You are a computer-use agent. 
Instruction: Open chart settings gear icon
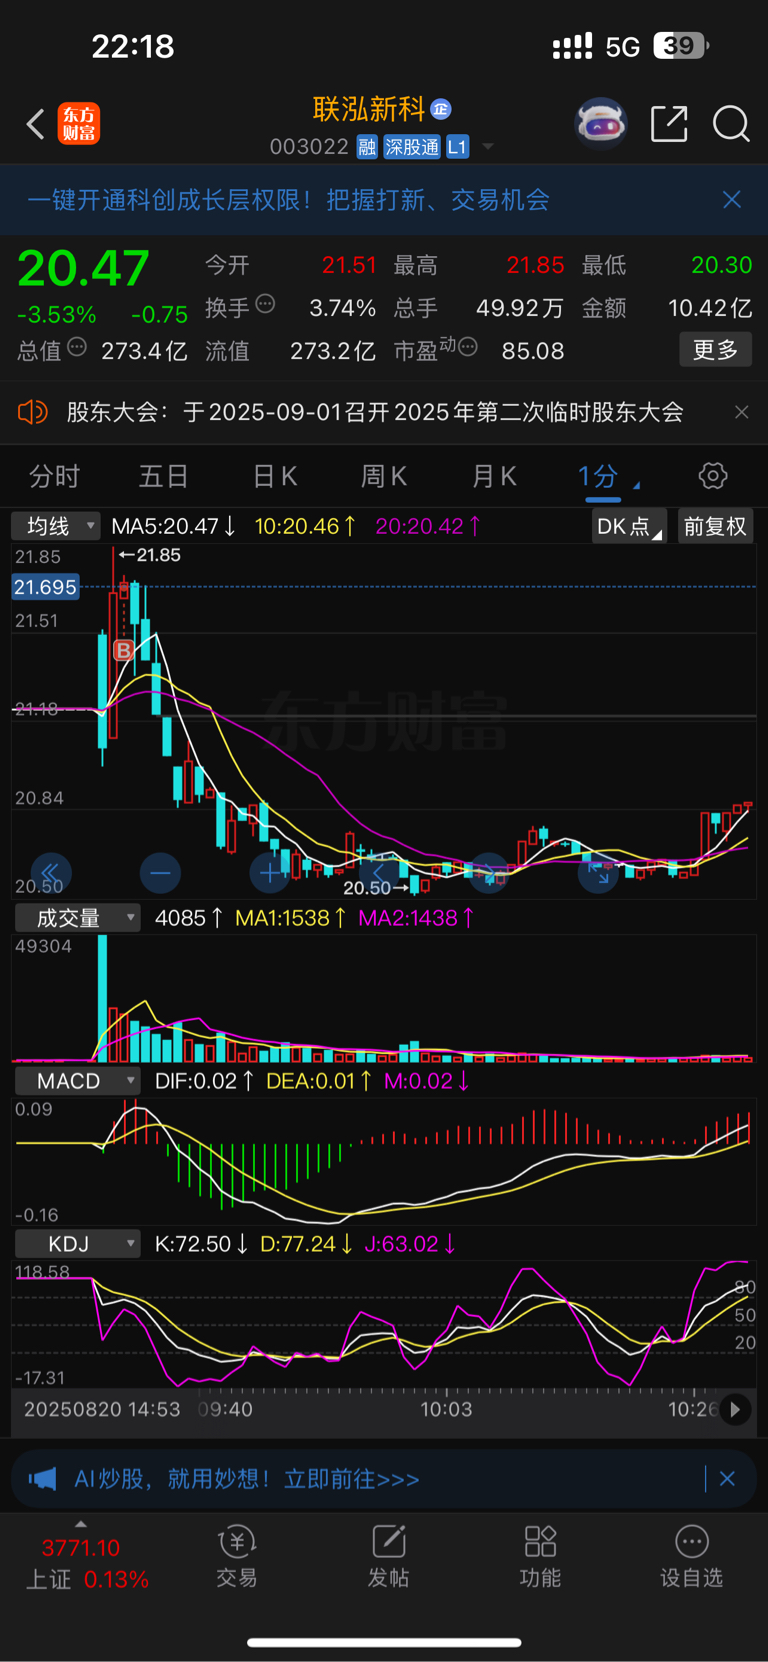click(x=713, y=476)
